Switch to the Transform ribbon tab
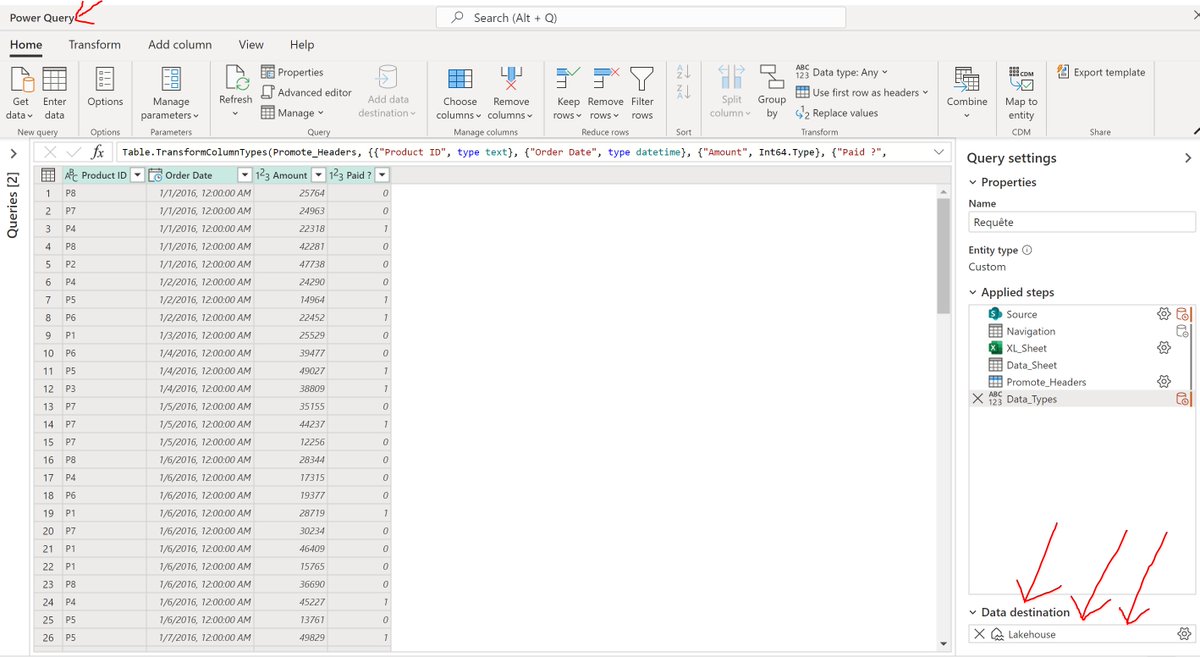Image resolution: width=1200 pixels, height=657 pixels. [x=95, y=45]
